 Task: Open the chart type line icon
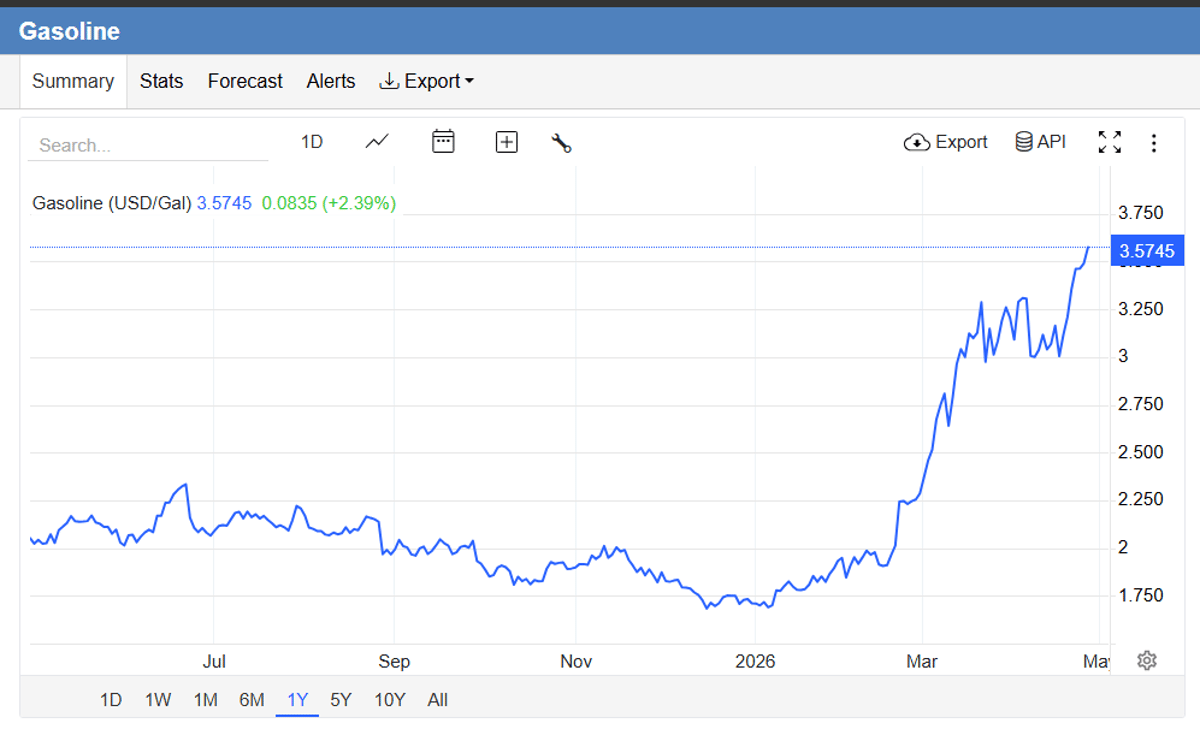point(377,142)
